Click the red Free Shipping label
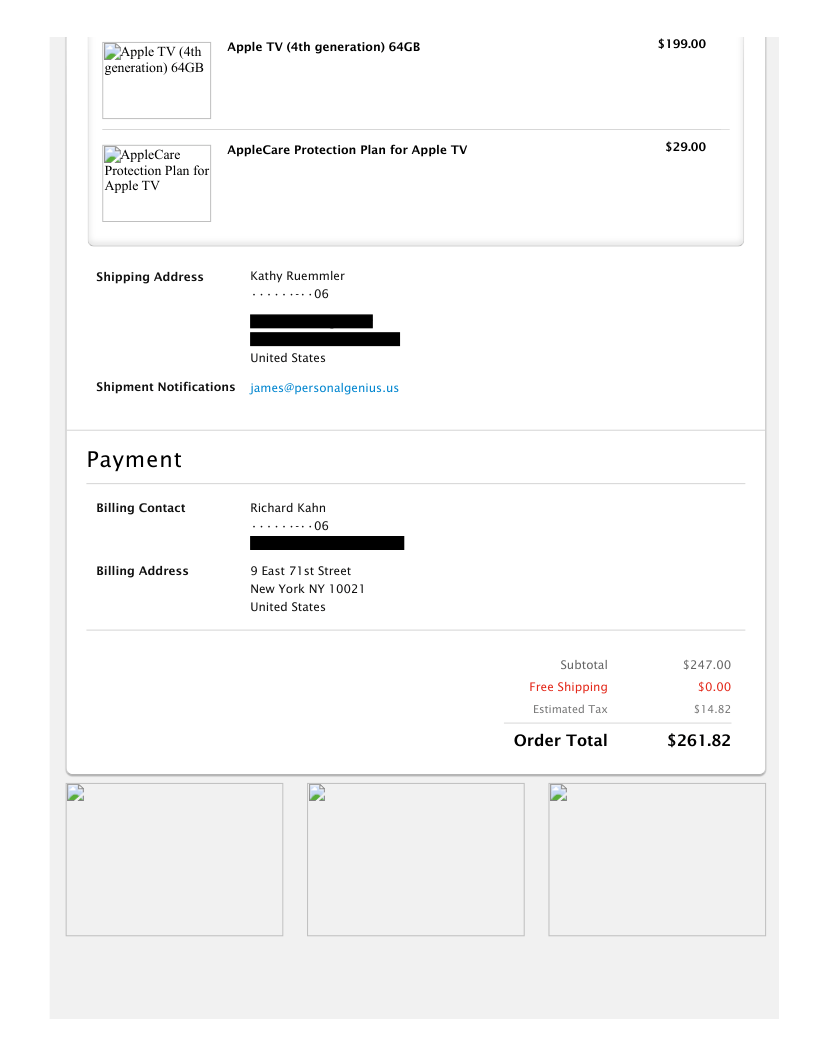The image size is (816, 1056). [x=568, y=687]
